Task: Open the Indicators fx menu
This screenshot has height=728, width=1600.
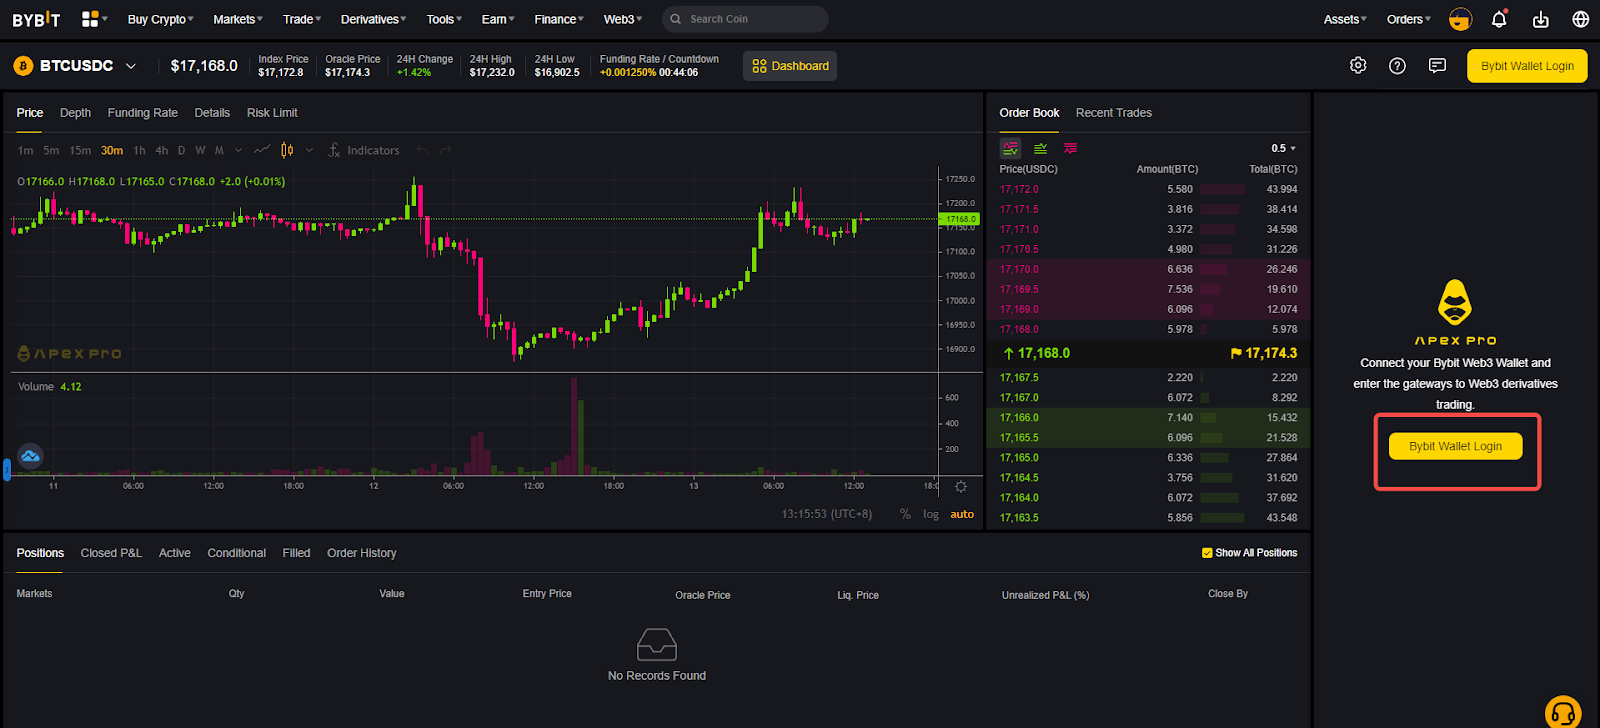Action: pos(364,150)
